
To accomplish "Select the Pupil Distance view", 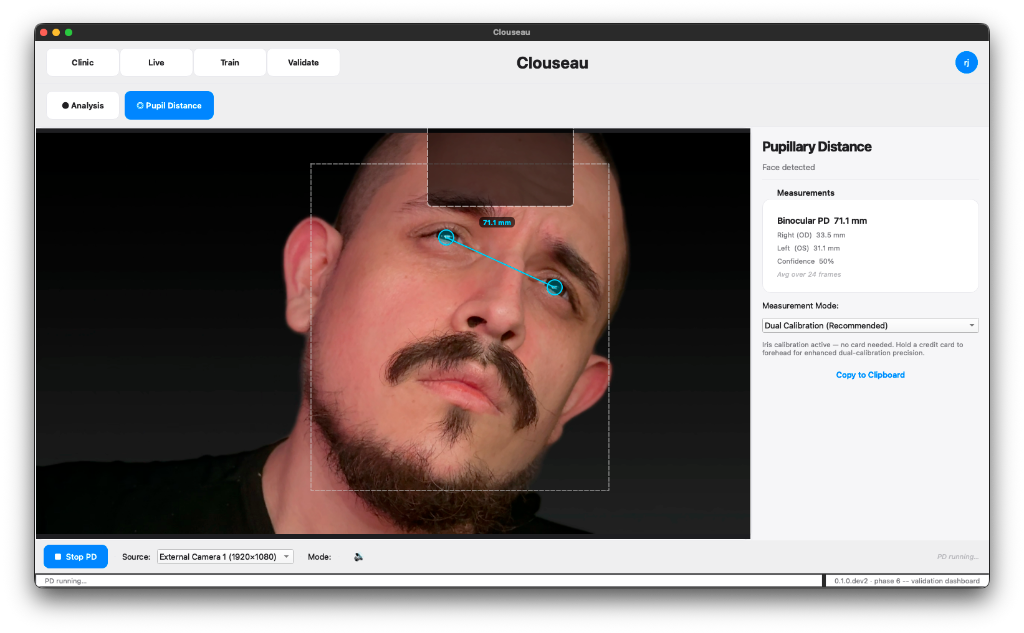I will [169, 105].
